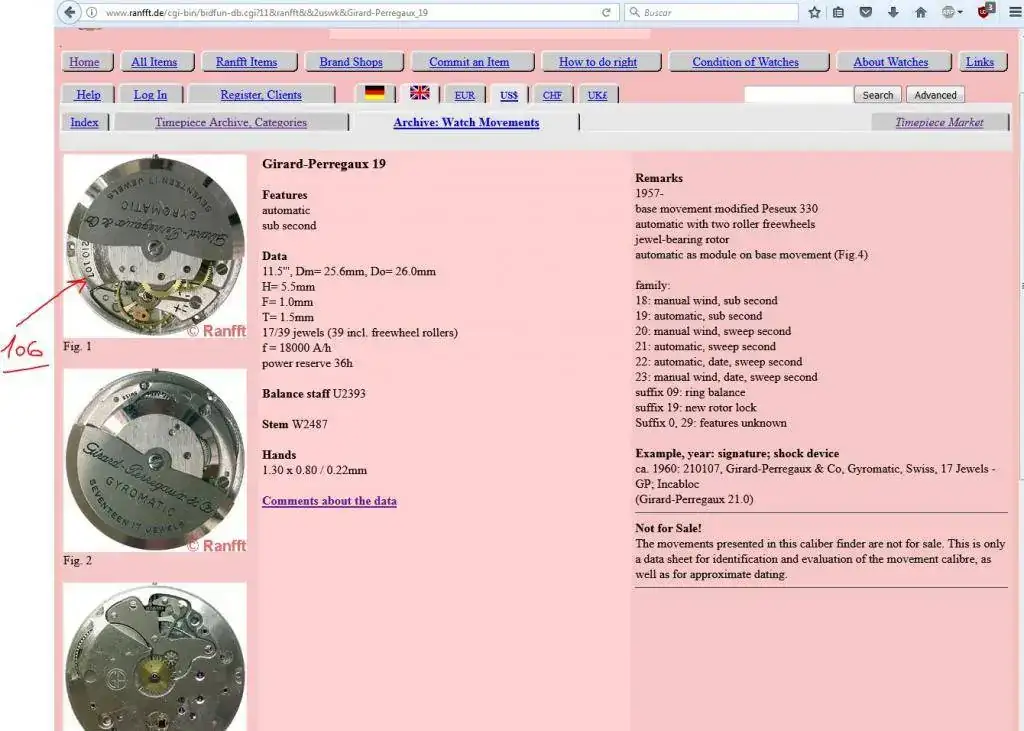Click the uBlock extension icon
Screen dimensions: 1024x731
[x=985, y=10]
